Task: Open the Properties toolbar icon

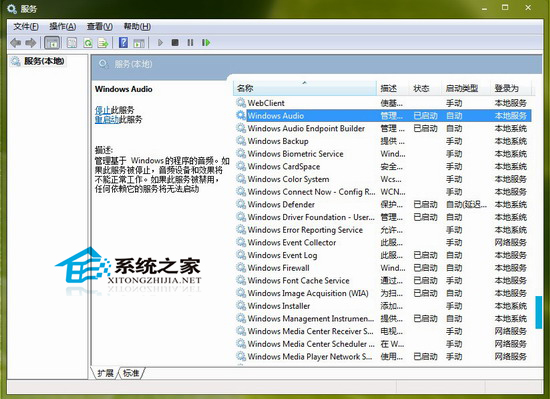Action: pos(72,43)
